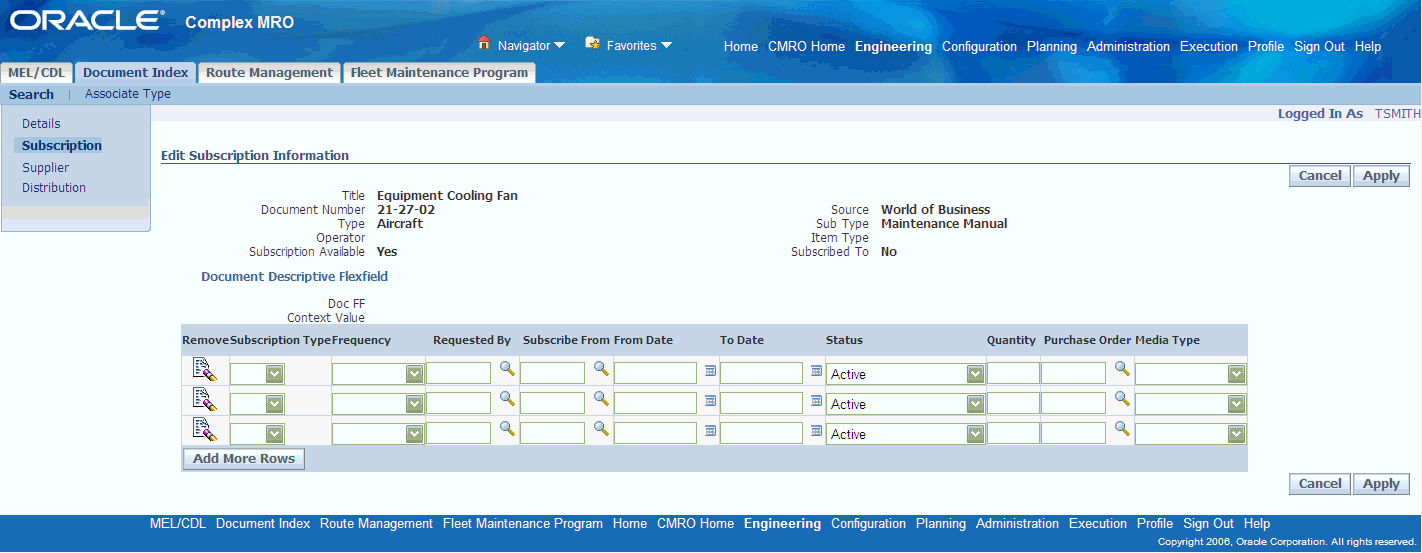This screenshot has width=1422, height=553.
Task: Open Purchase Order search icon in third row
Action: (x=1122, y=428)
